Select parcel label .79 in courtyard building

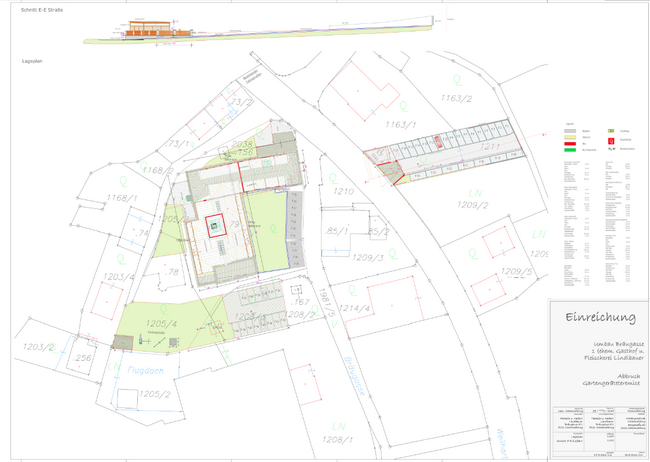234,224
